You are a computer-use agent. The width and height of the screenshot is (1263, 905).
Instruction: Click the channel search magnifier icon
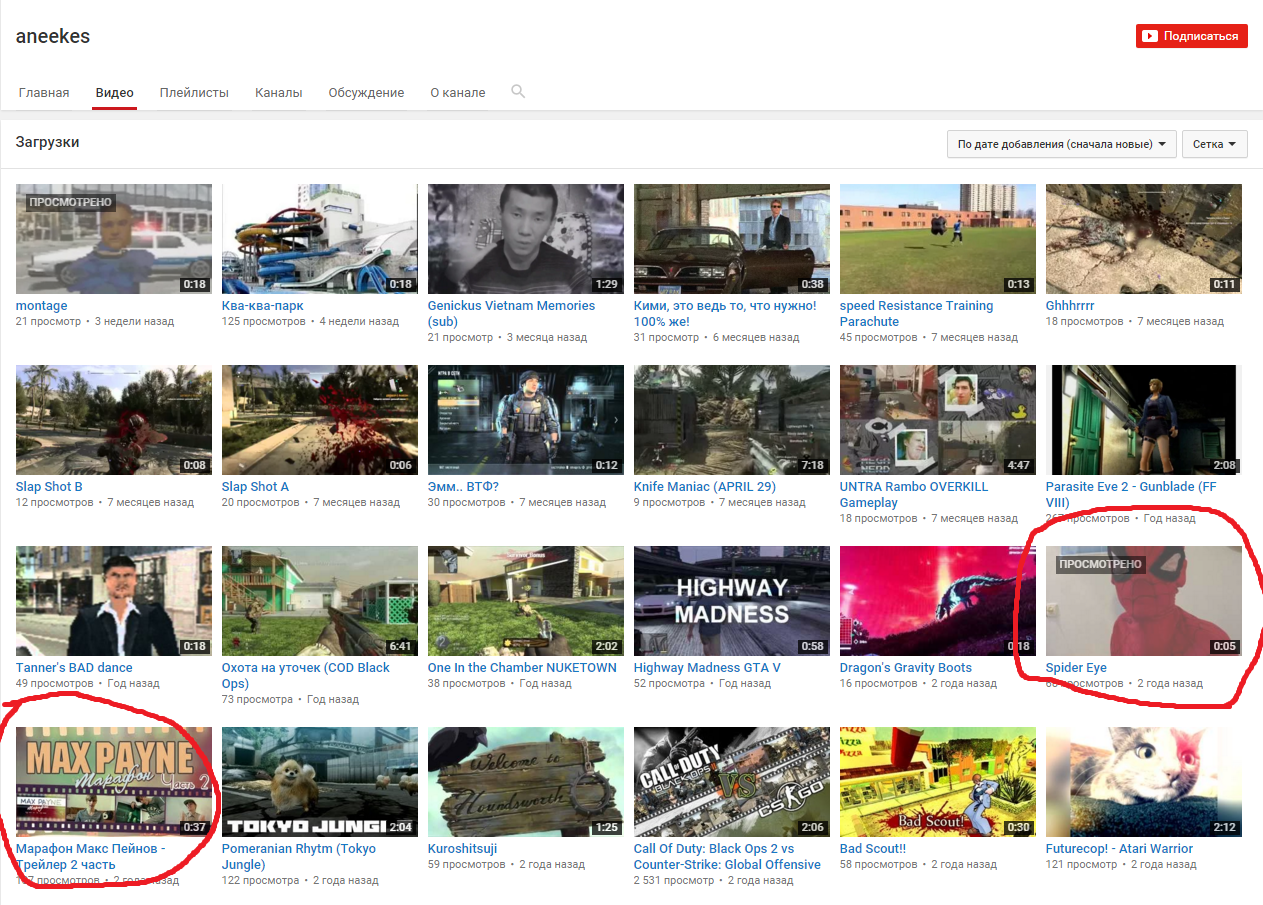click(518, 91)
